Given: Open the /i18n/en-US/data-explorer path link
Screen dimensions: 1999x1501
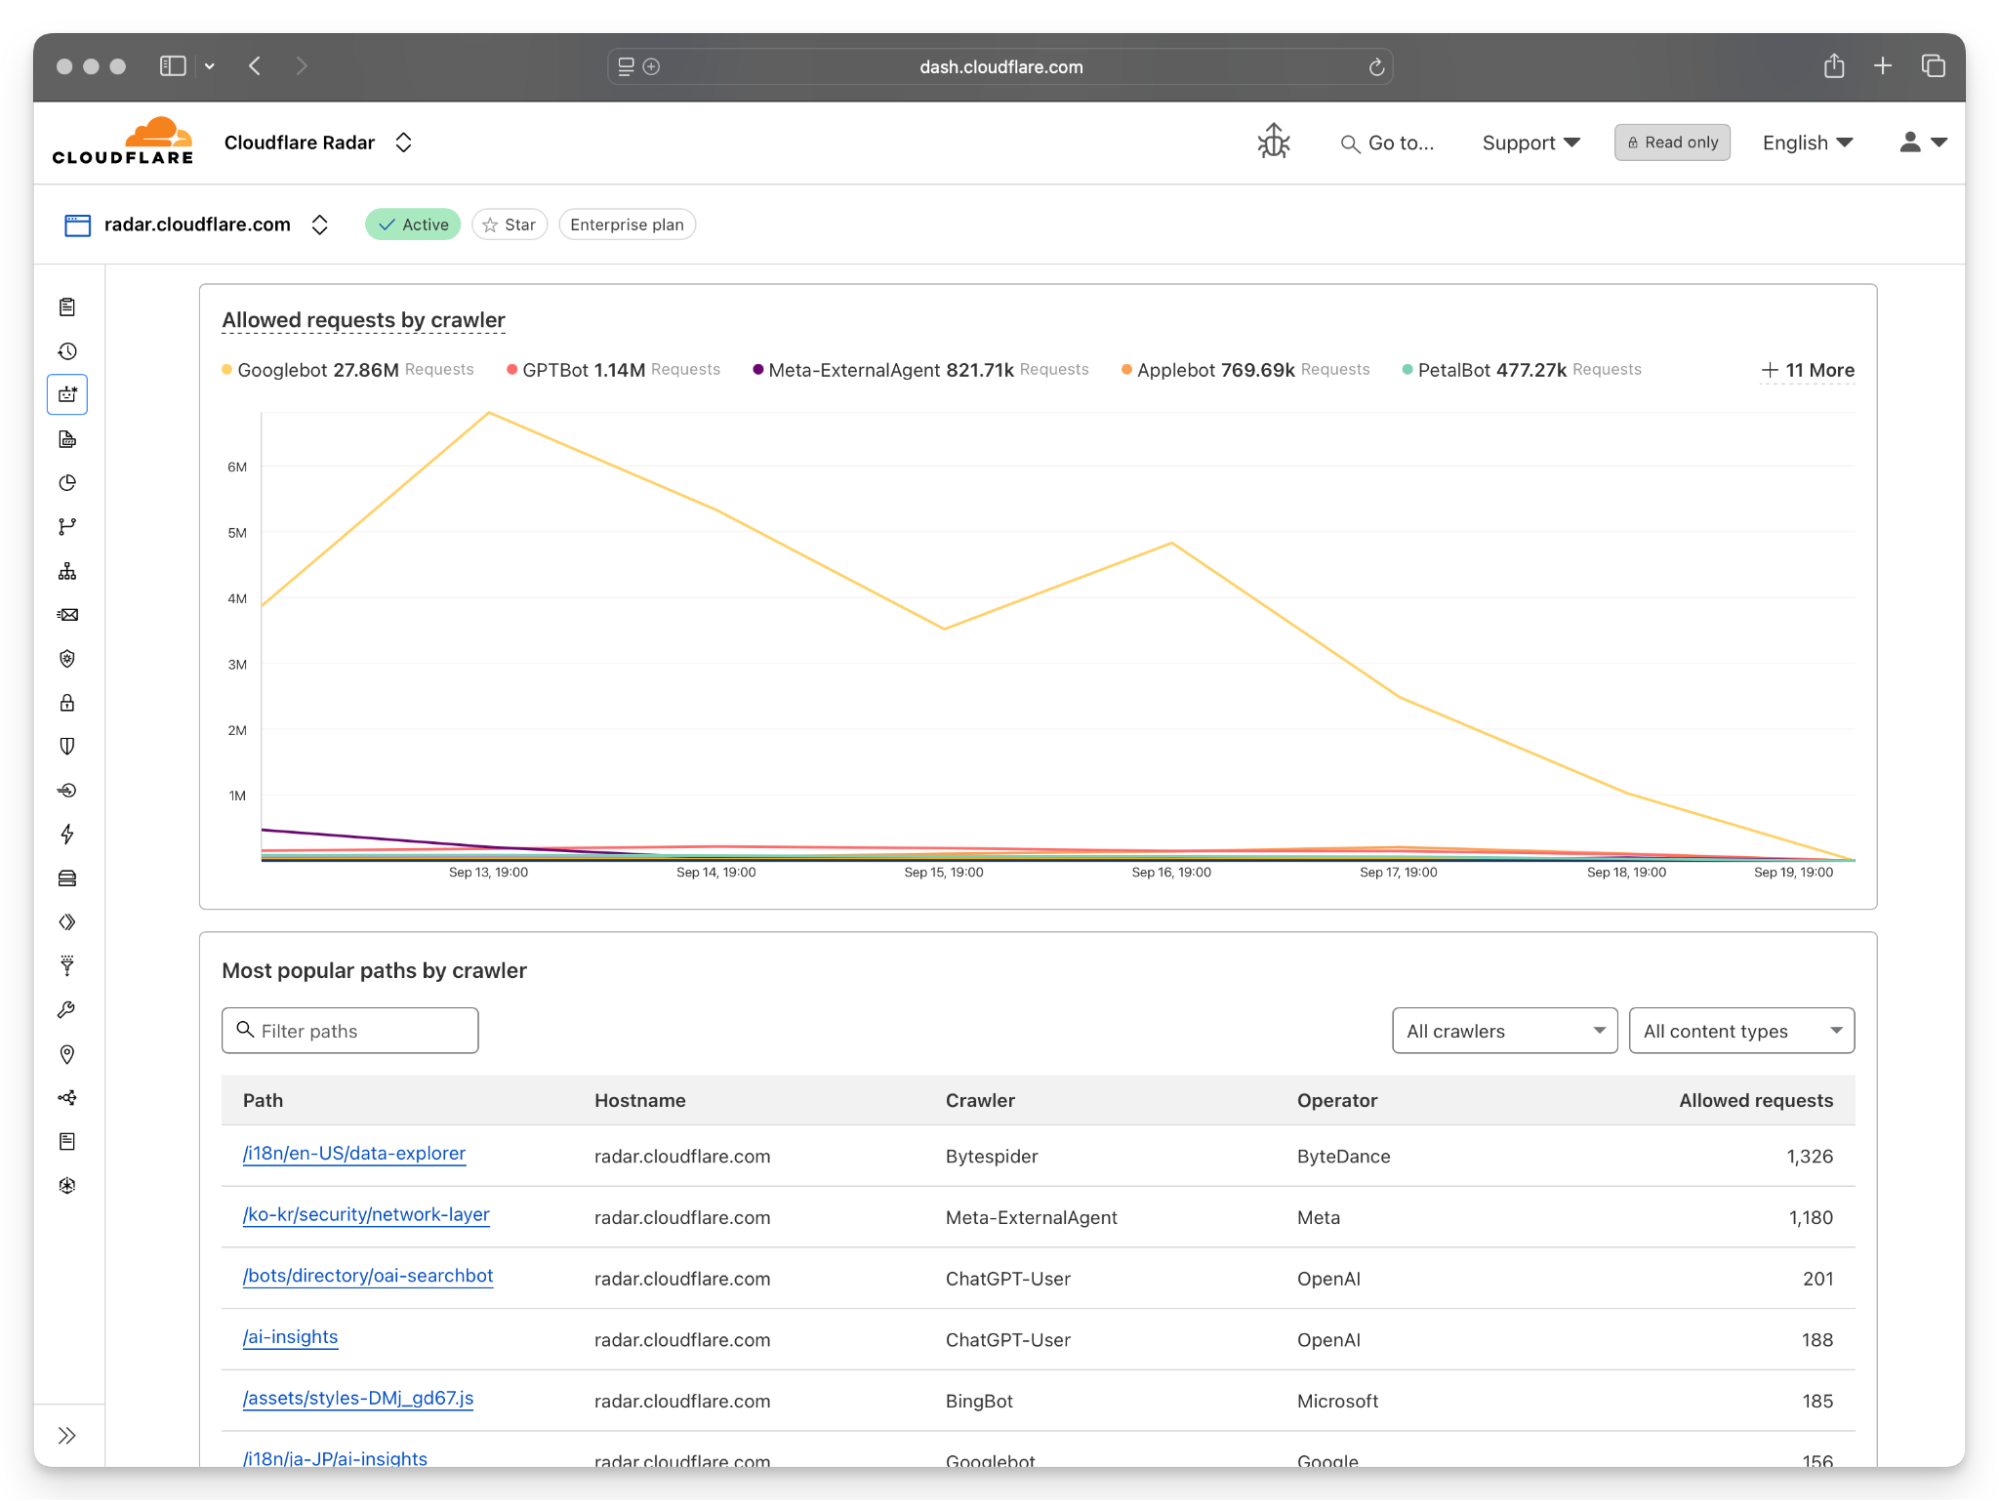Looking at the screenshot, I should [354, 1153].
